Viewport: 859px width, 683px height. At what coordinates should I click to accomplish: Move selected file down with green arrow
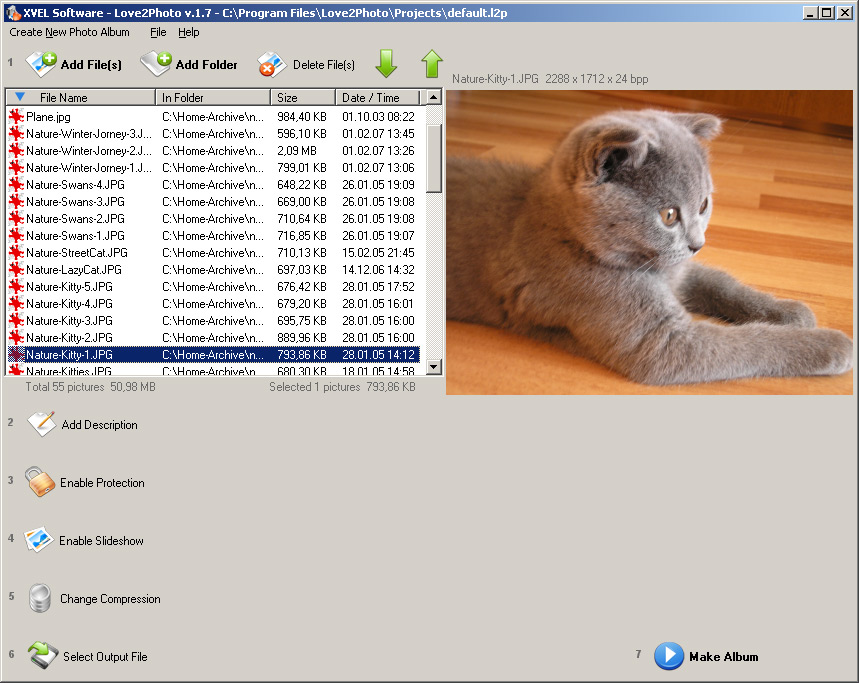(x=386, y=64)
